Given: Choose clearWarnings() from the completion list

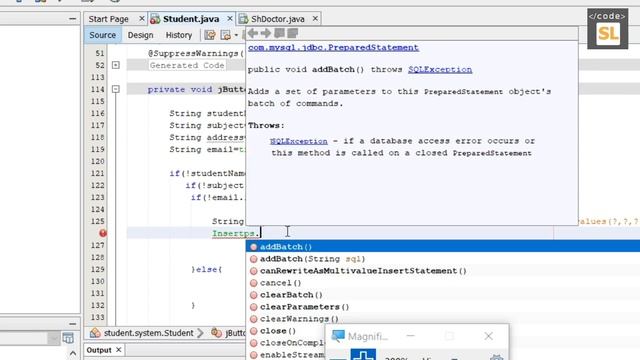Looking at the screenshot, I should pos(443,319).
